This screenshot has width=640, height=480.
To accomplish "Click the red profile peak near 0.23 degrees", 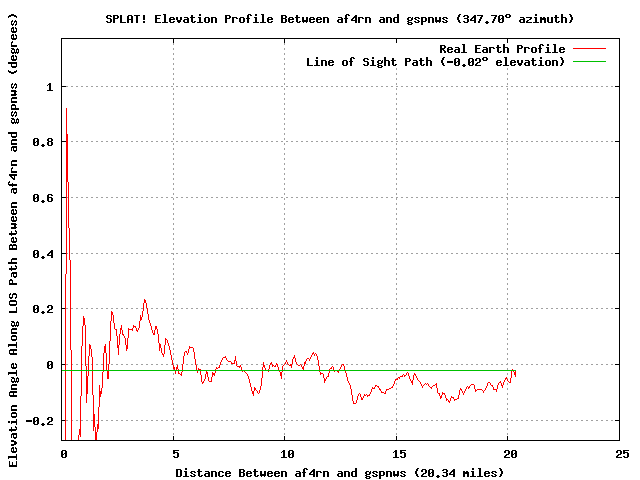I will tap(144, 300).
